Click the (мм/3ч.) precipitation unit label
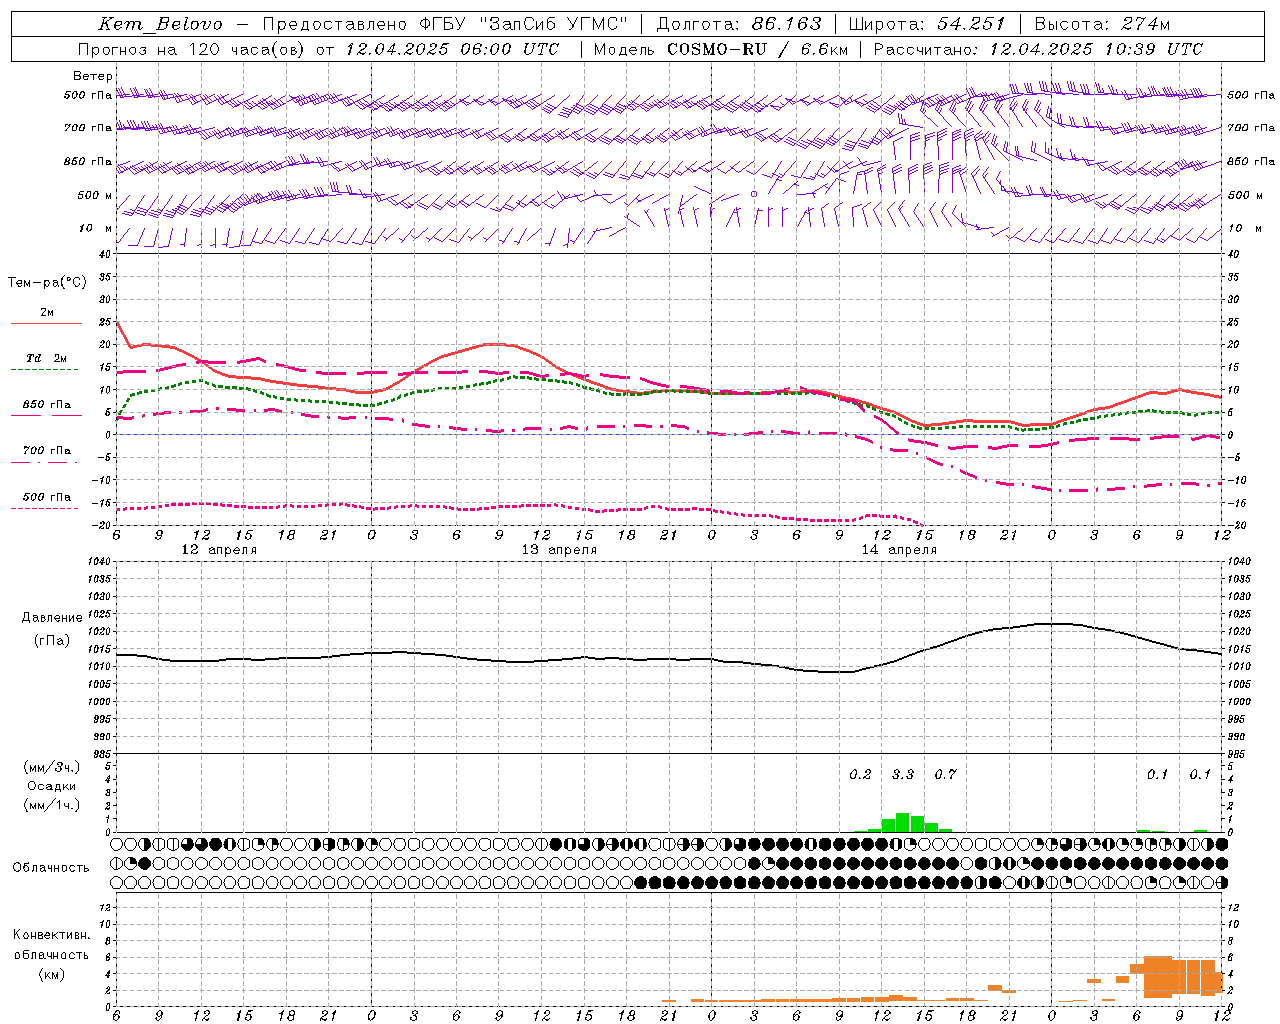The image size is (1280, 1024). [x=52, y=767]
